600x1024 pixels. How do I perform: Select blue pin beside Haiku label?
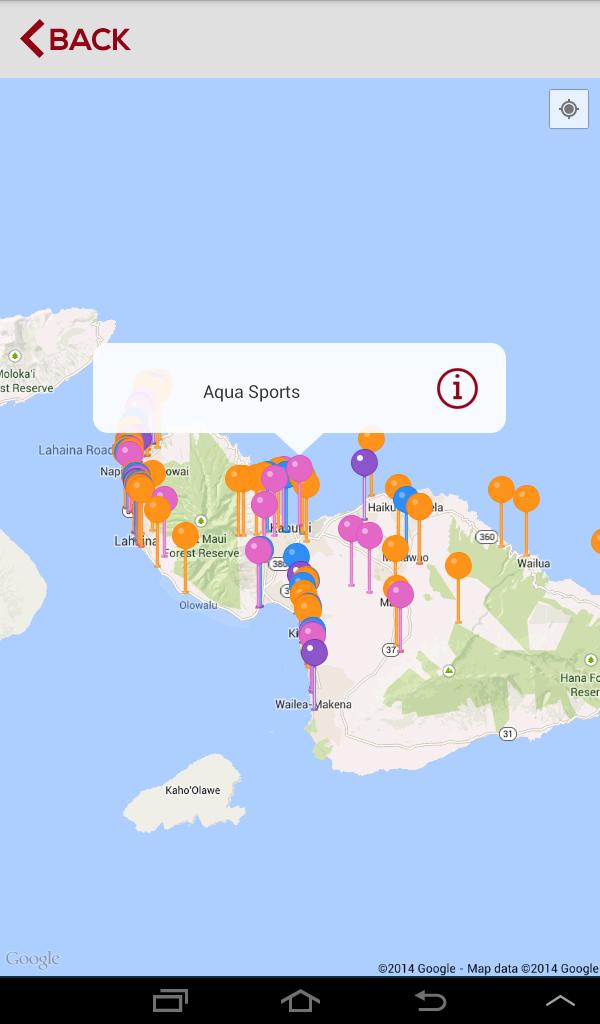[405, 499]
